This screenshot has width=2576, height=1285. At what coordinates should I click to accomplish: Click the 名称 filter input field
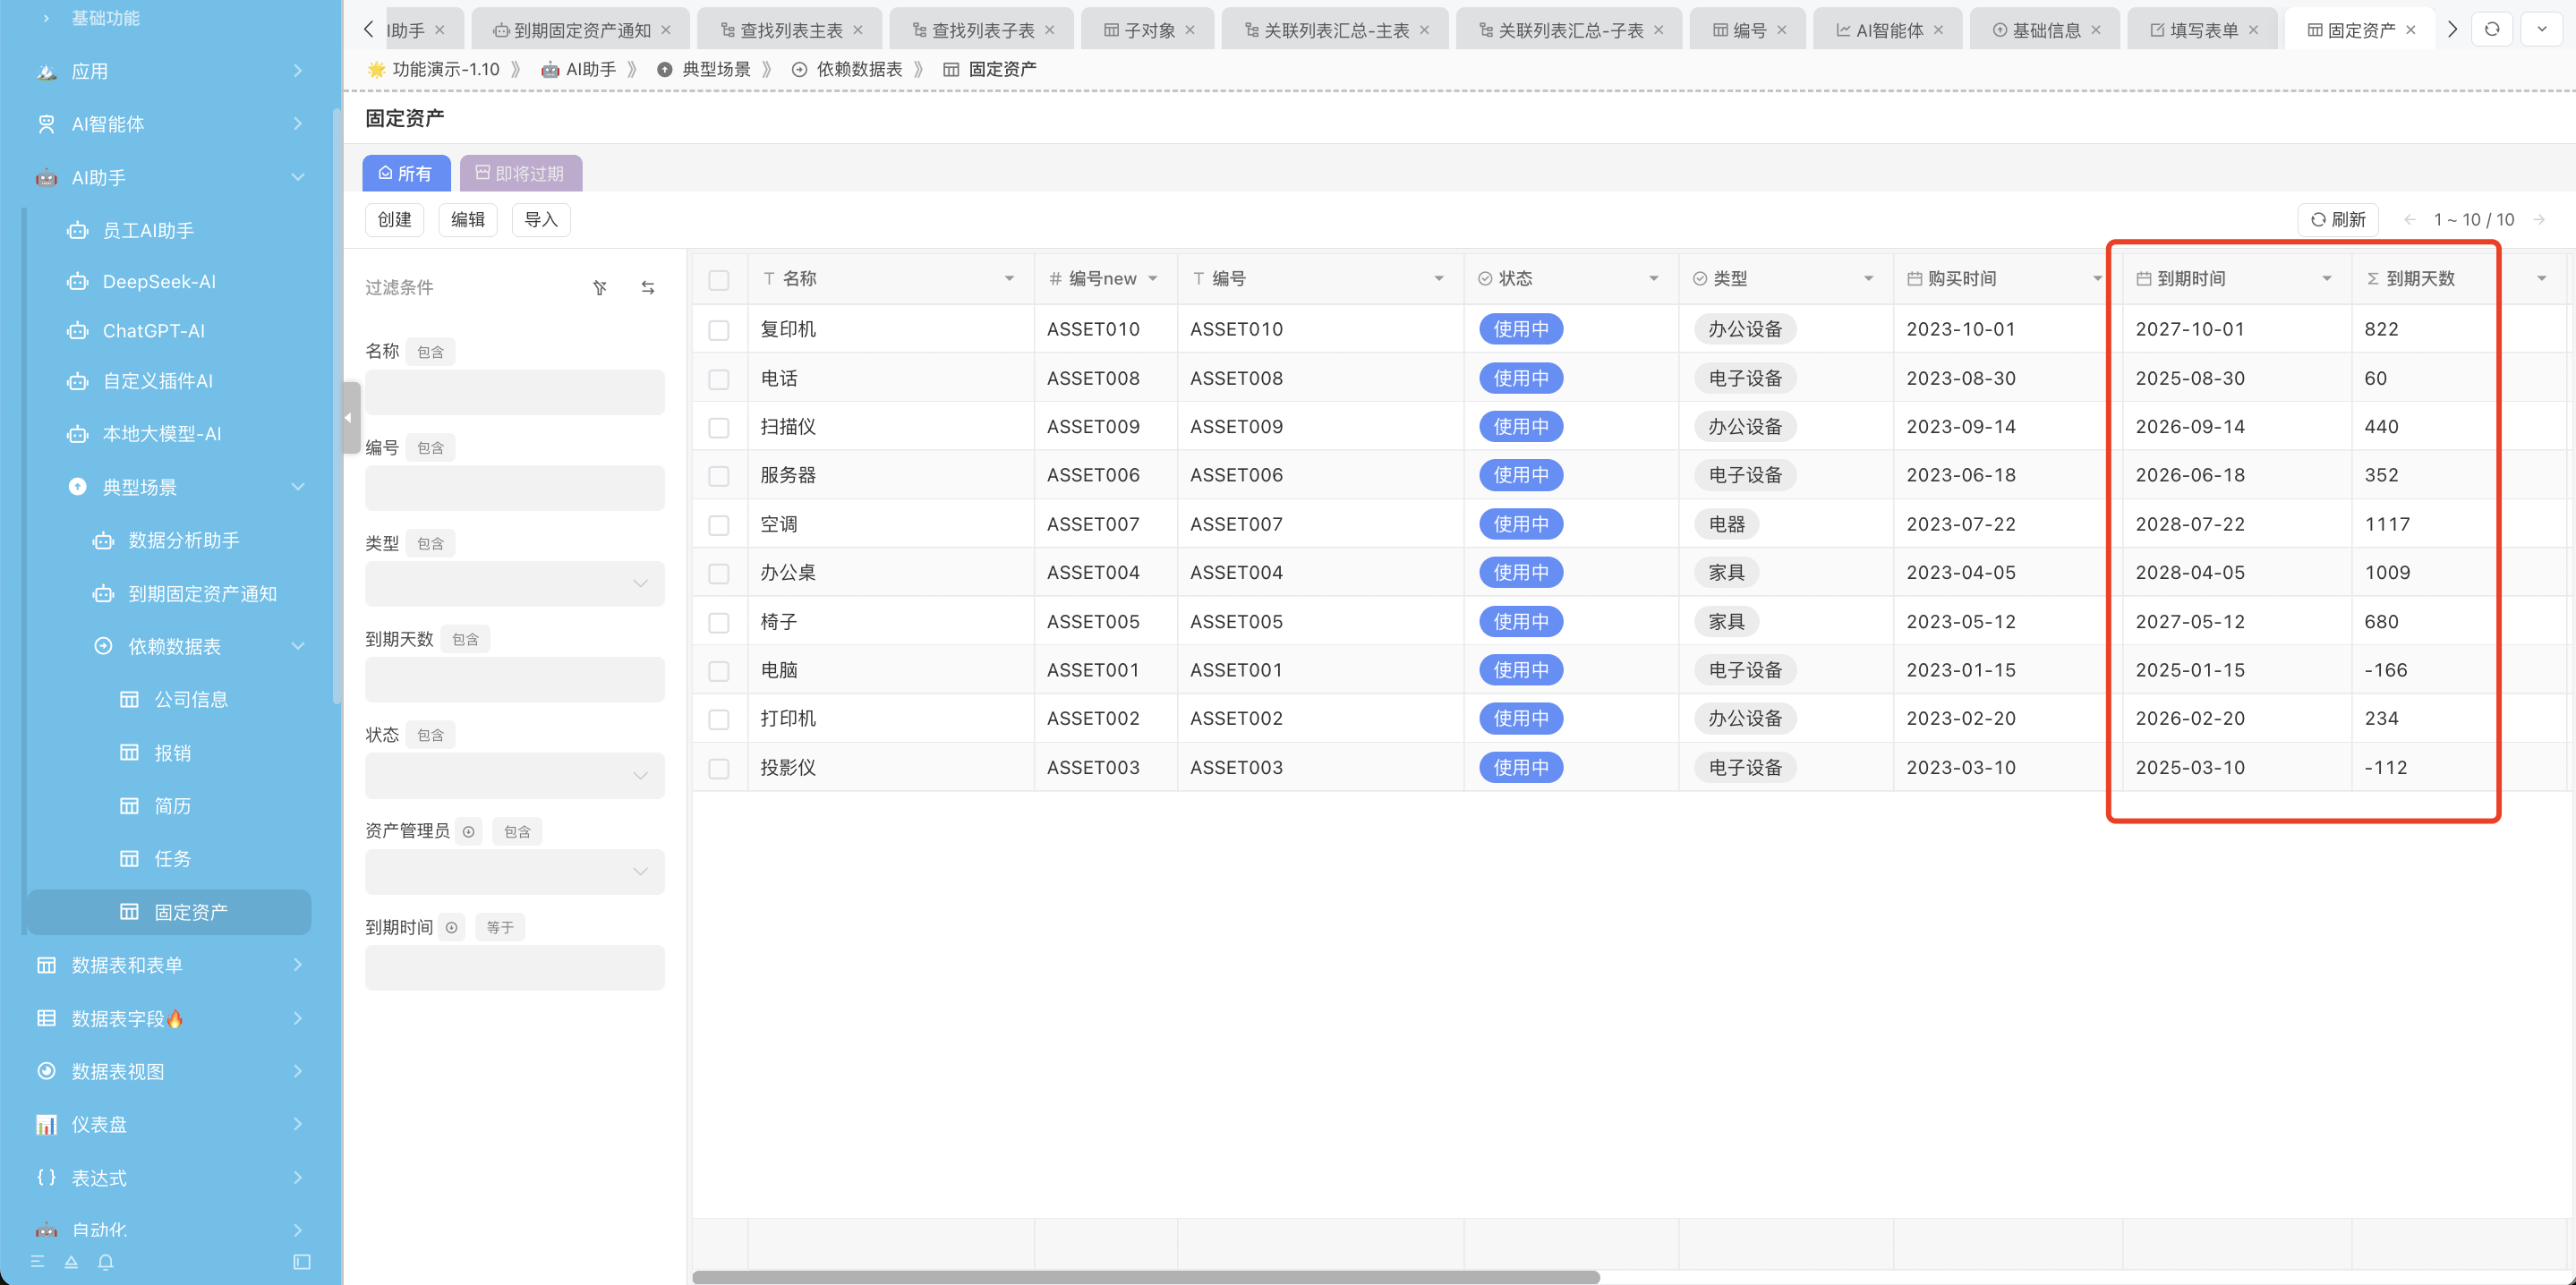[514, 392]
